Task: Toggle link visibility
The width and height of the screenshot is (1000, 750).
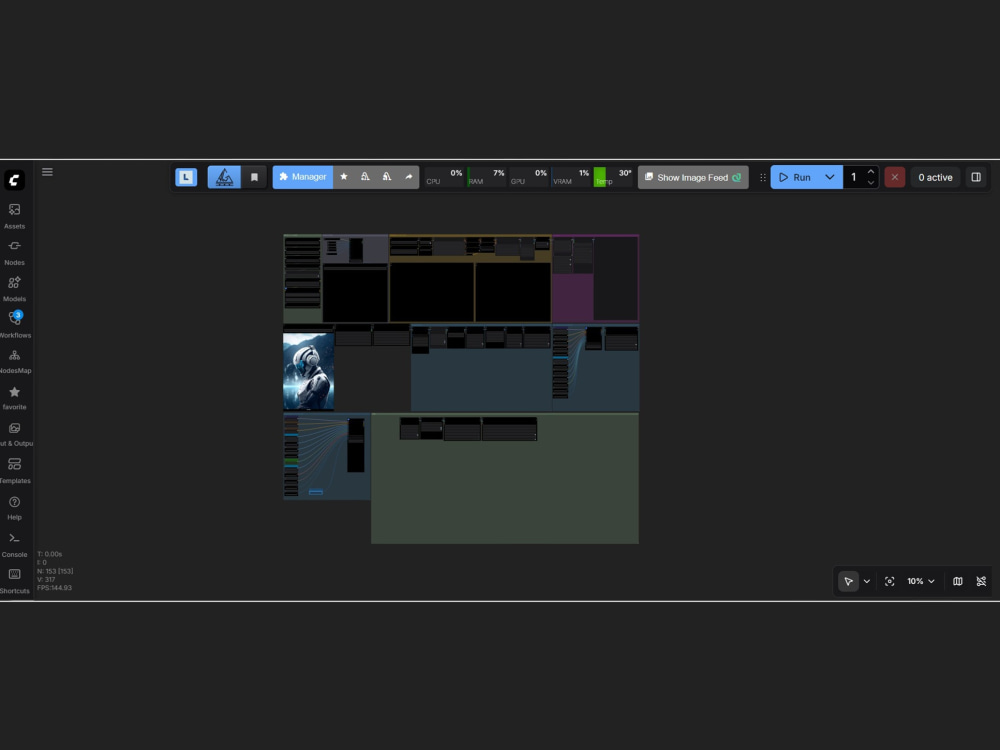Action: [981, 581]
